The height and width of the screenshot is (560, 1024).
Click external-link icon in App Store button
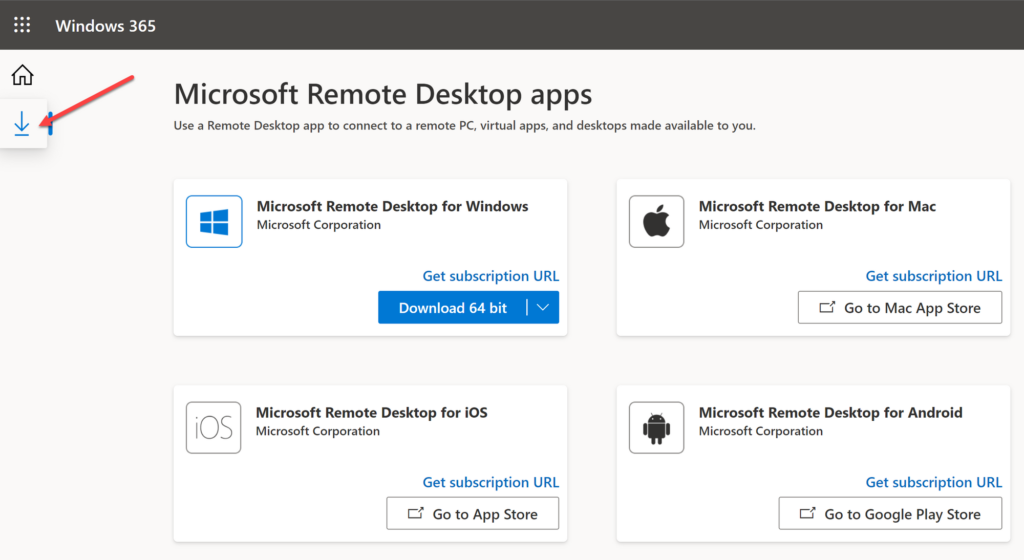pyautogui.click(x=415, y=514)
